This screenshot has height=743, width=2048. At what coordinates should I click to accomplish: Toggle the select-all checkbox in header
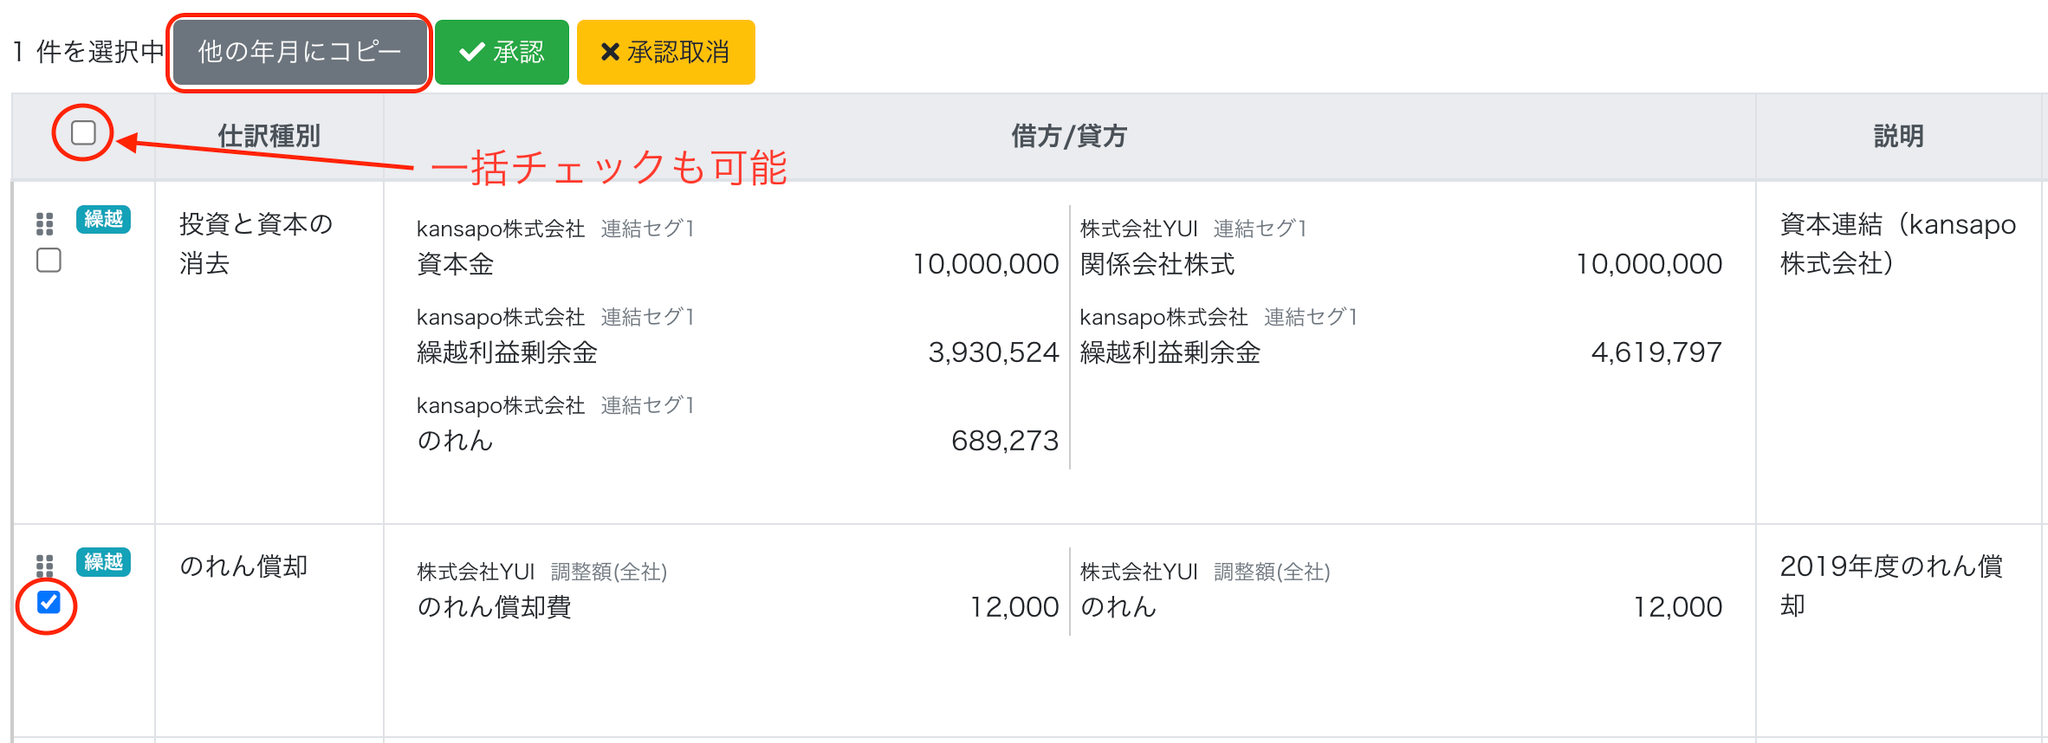pyautogui.click(x=83, y=132)
